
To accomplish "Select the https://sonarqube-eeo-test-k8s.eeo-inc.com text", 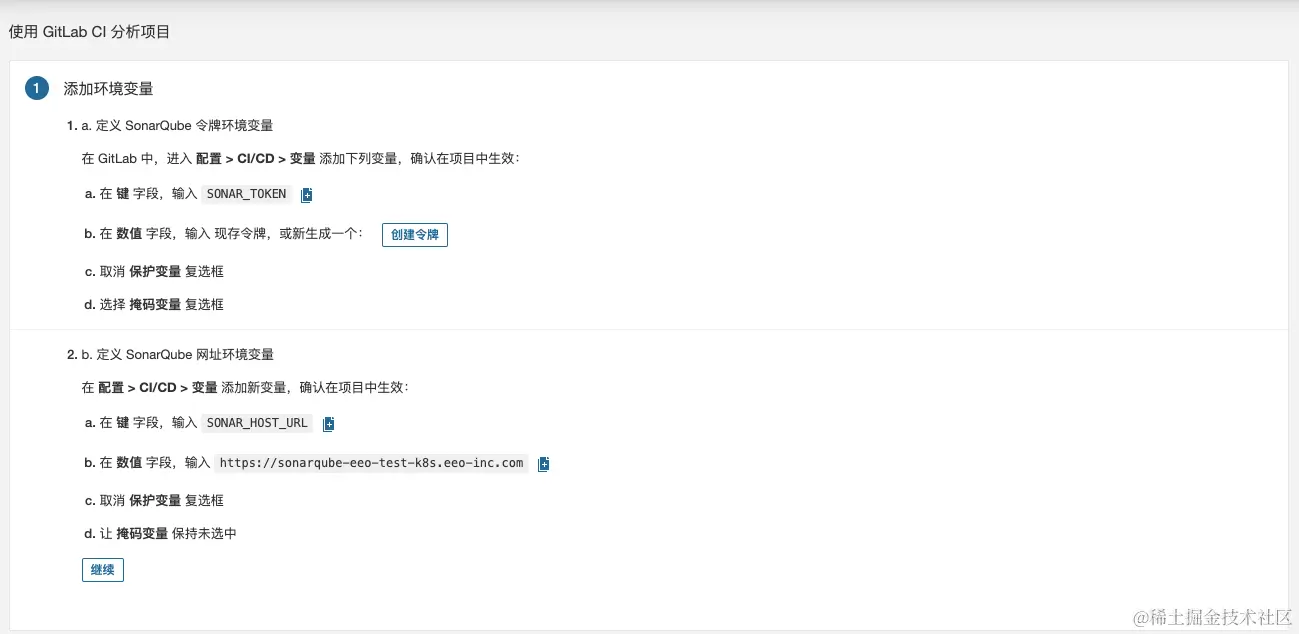I will pos(372,463).
